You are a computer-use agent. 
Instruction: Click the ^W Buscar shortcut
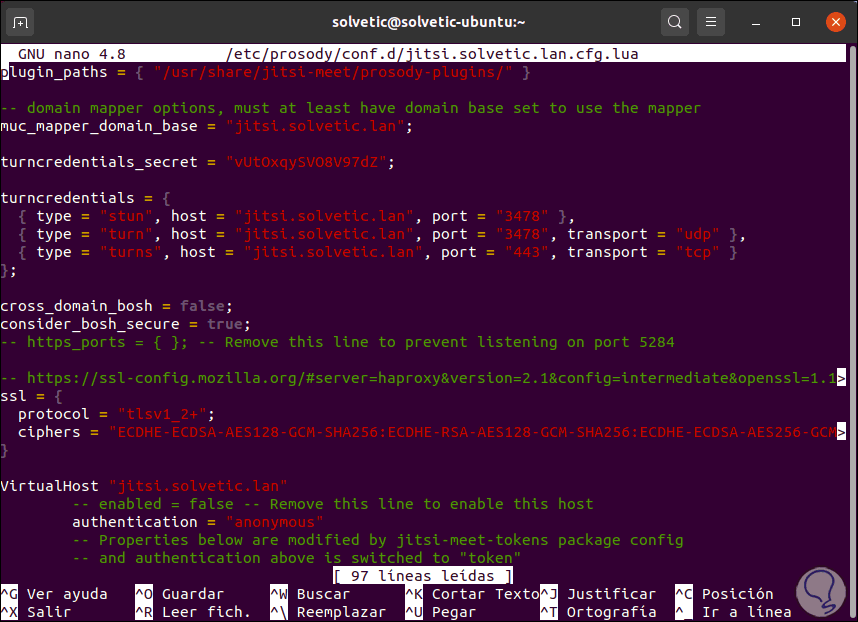[310, 594]
